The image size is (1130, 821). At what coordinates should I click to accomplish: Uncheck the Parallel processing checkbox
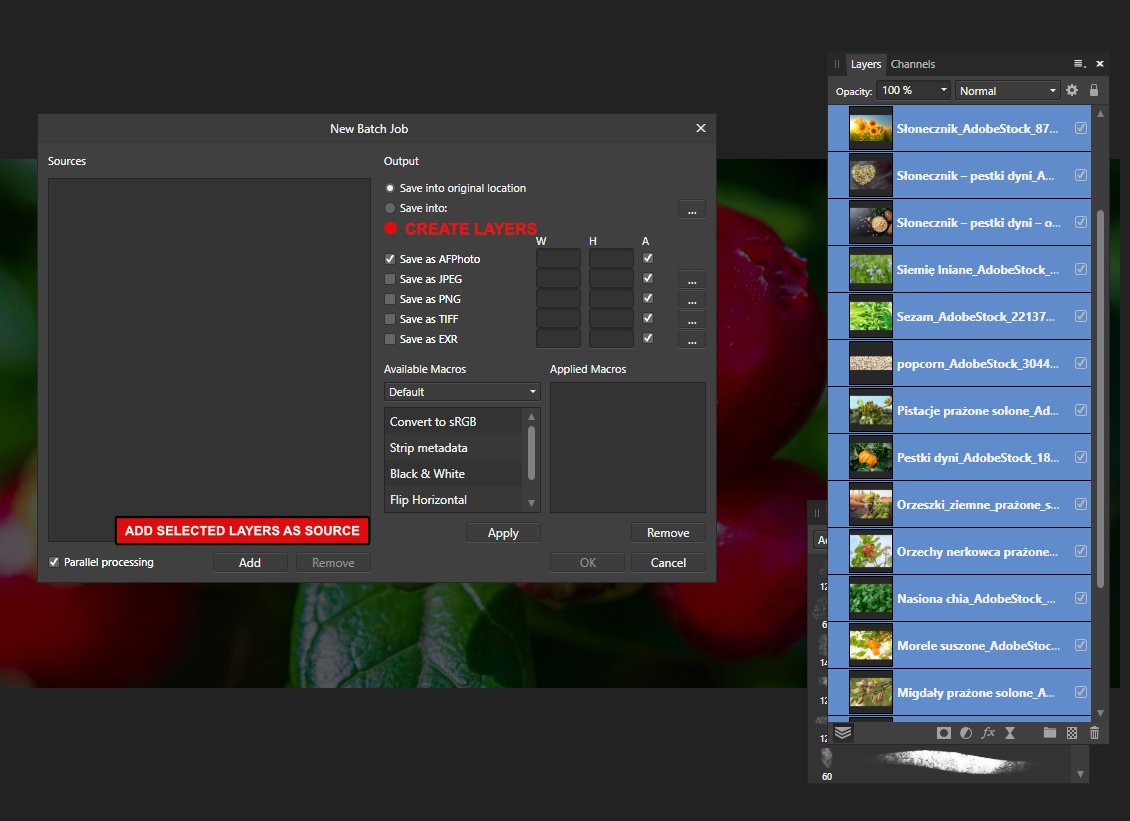[54, 562]
